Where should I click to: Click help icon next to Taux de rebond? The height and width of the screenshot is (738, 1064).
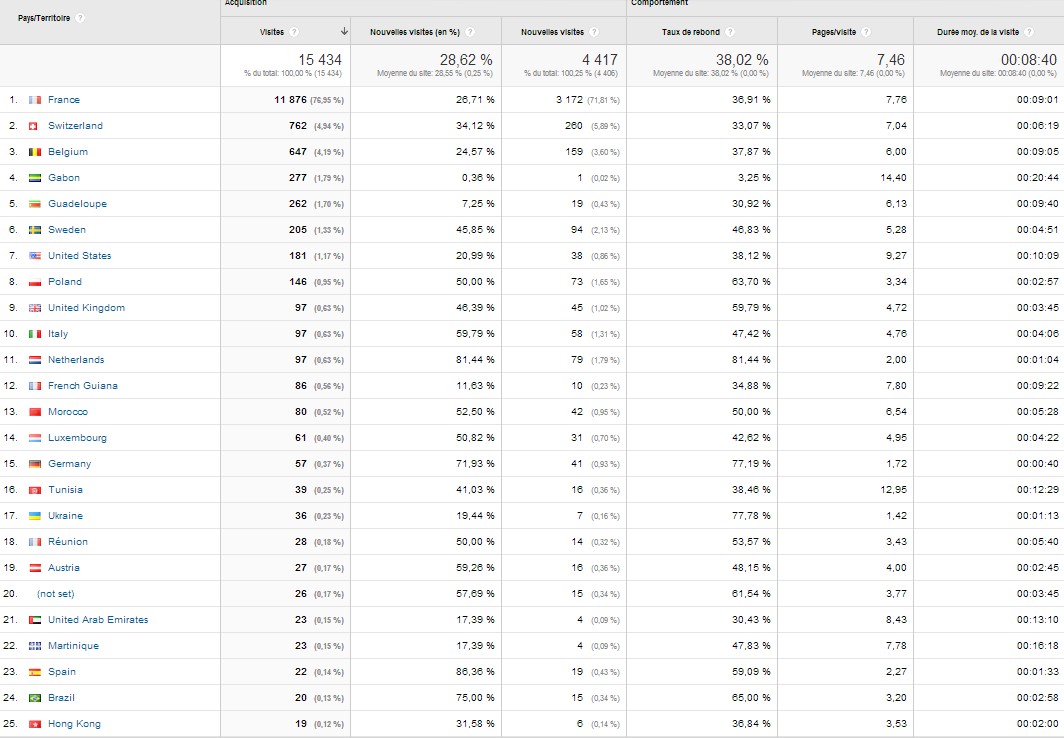click(x=731, y=32)
